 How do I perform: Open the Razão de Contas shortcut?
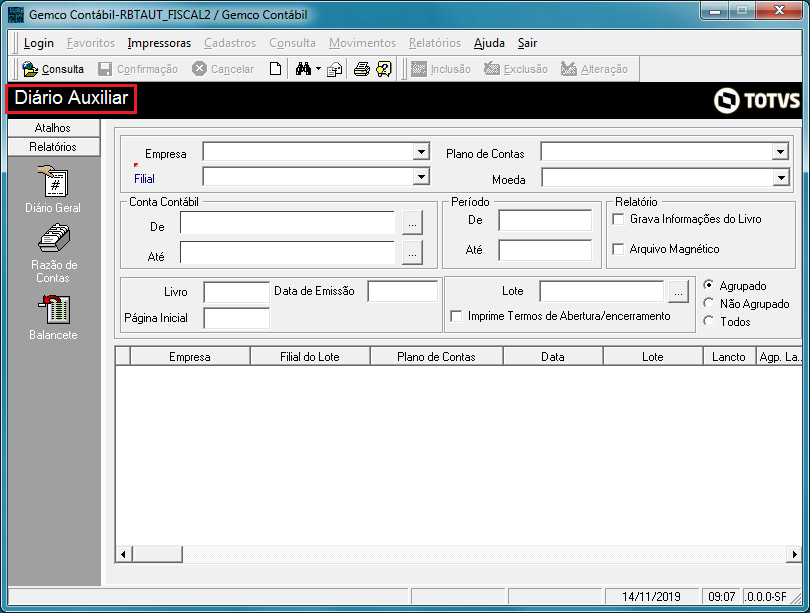(53, 254)
